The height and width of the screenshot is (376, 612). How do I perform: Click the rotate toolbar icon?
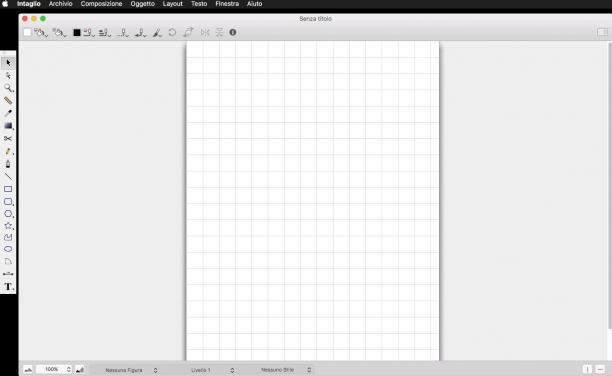[x=172, y=32]
